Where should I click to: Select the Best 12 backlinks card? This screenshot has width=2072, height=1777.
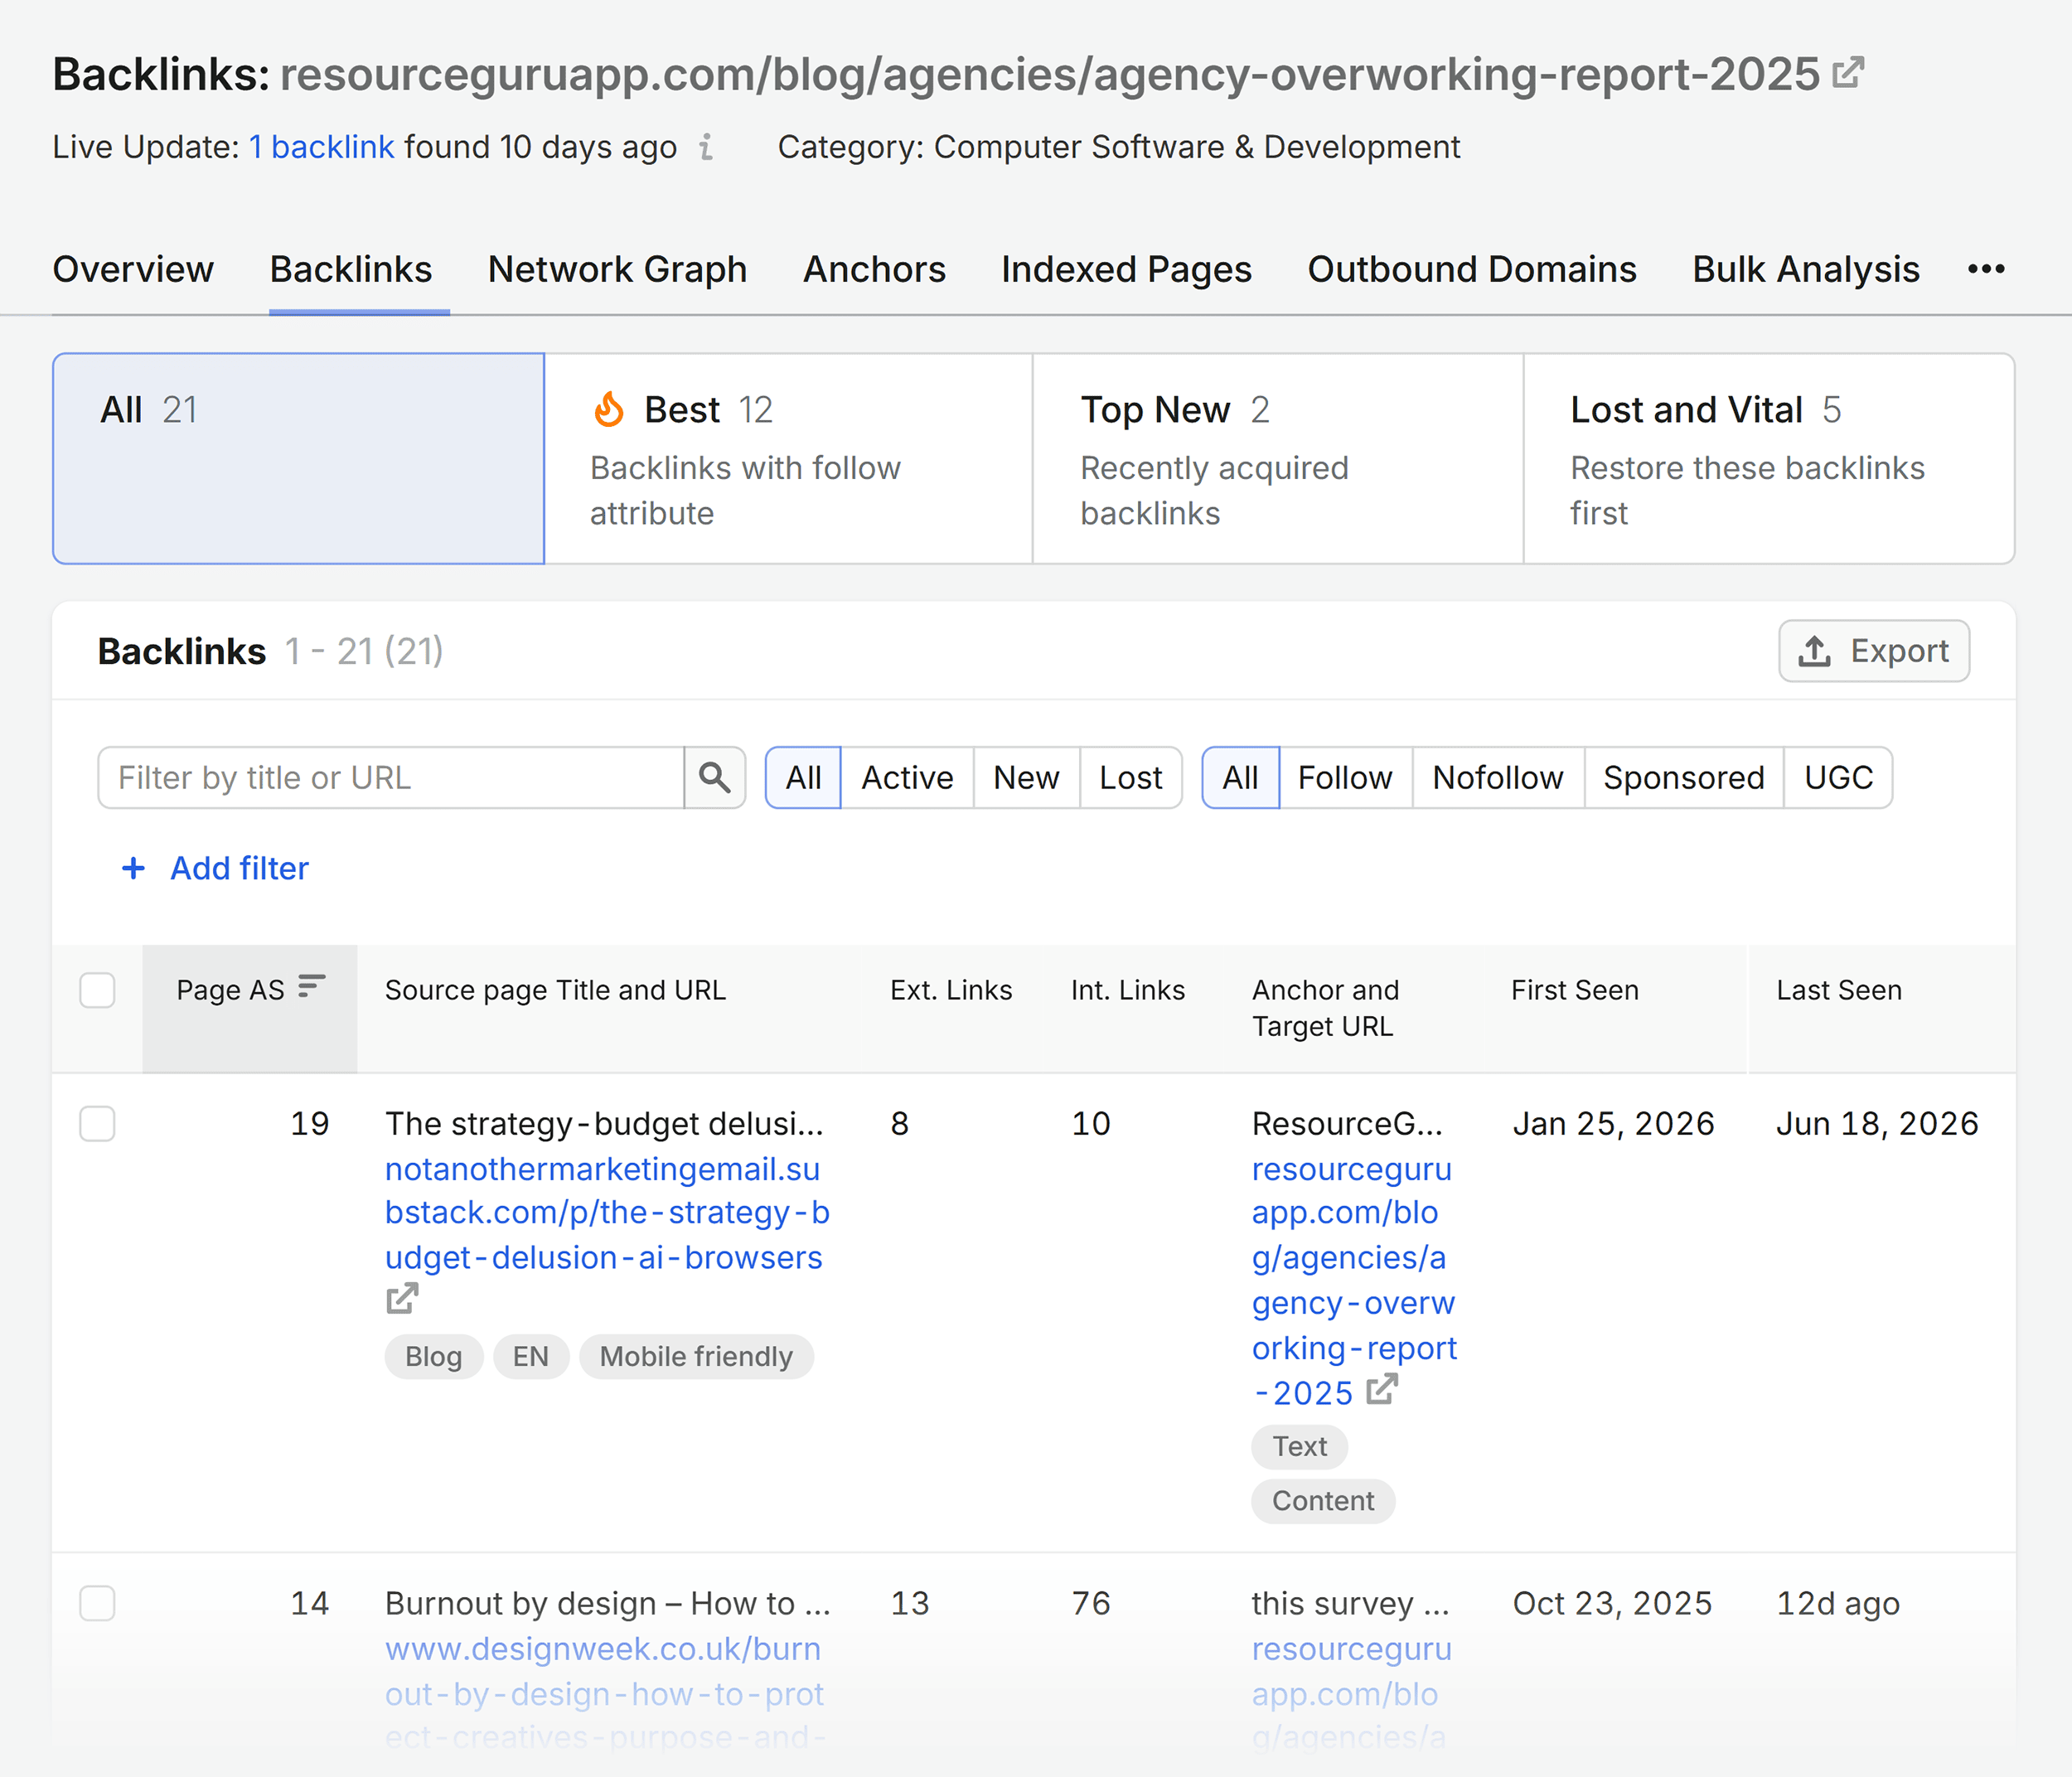[789, 458]
